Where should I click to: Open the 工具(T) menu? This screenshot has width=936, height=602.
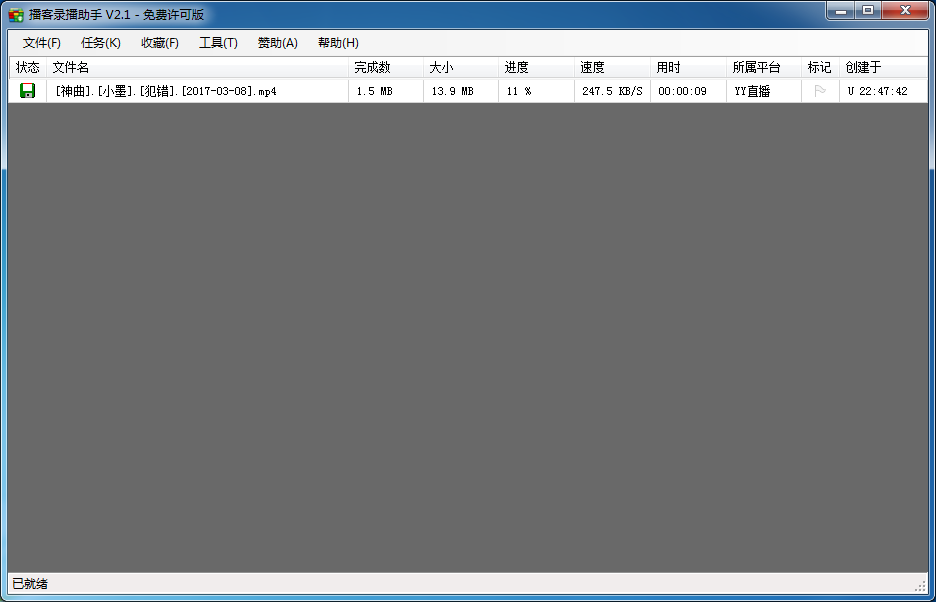pos(218,43)
